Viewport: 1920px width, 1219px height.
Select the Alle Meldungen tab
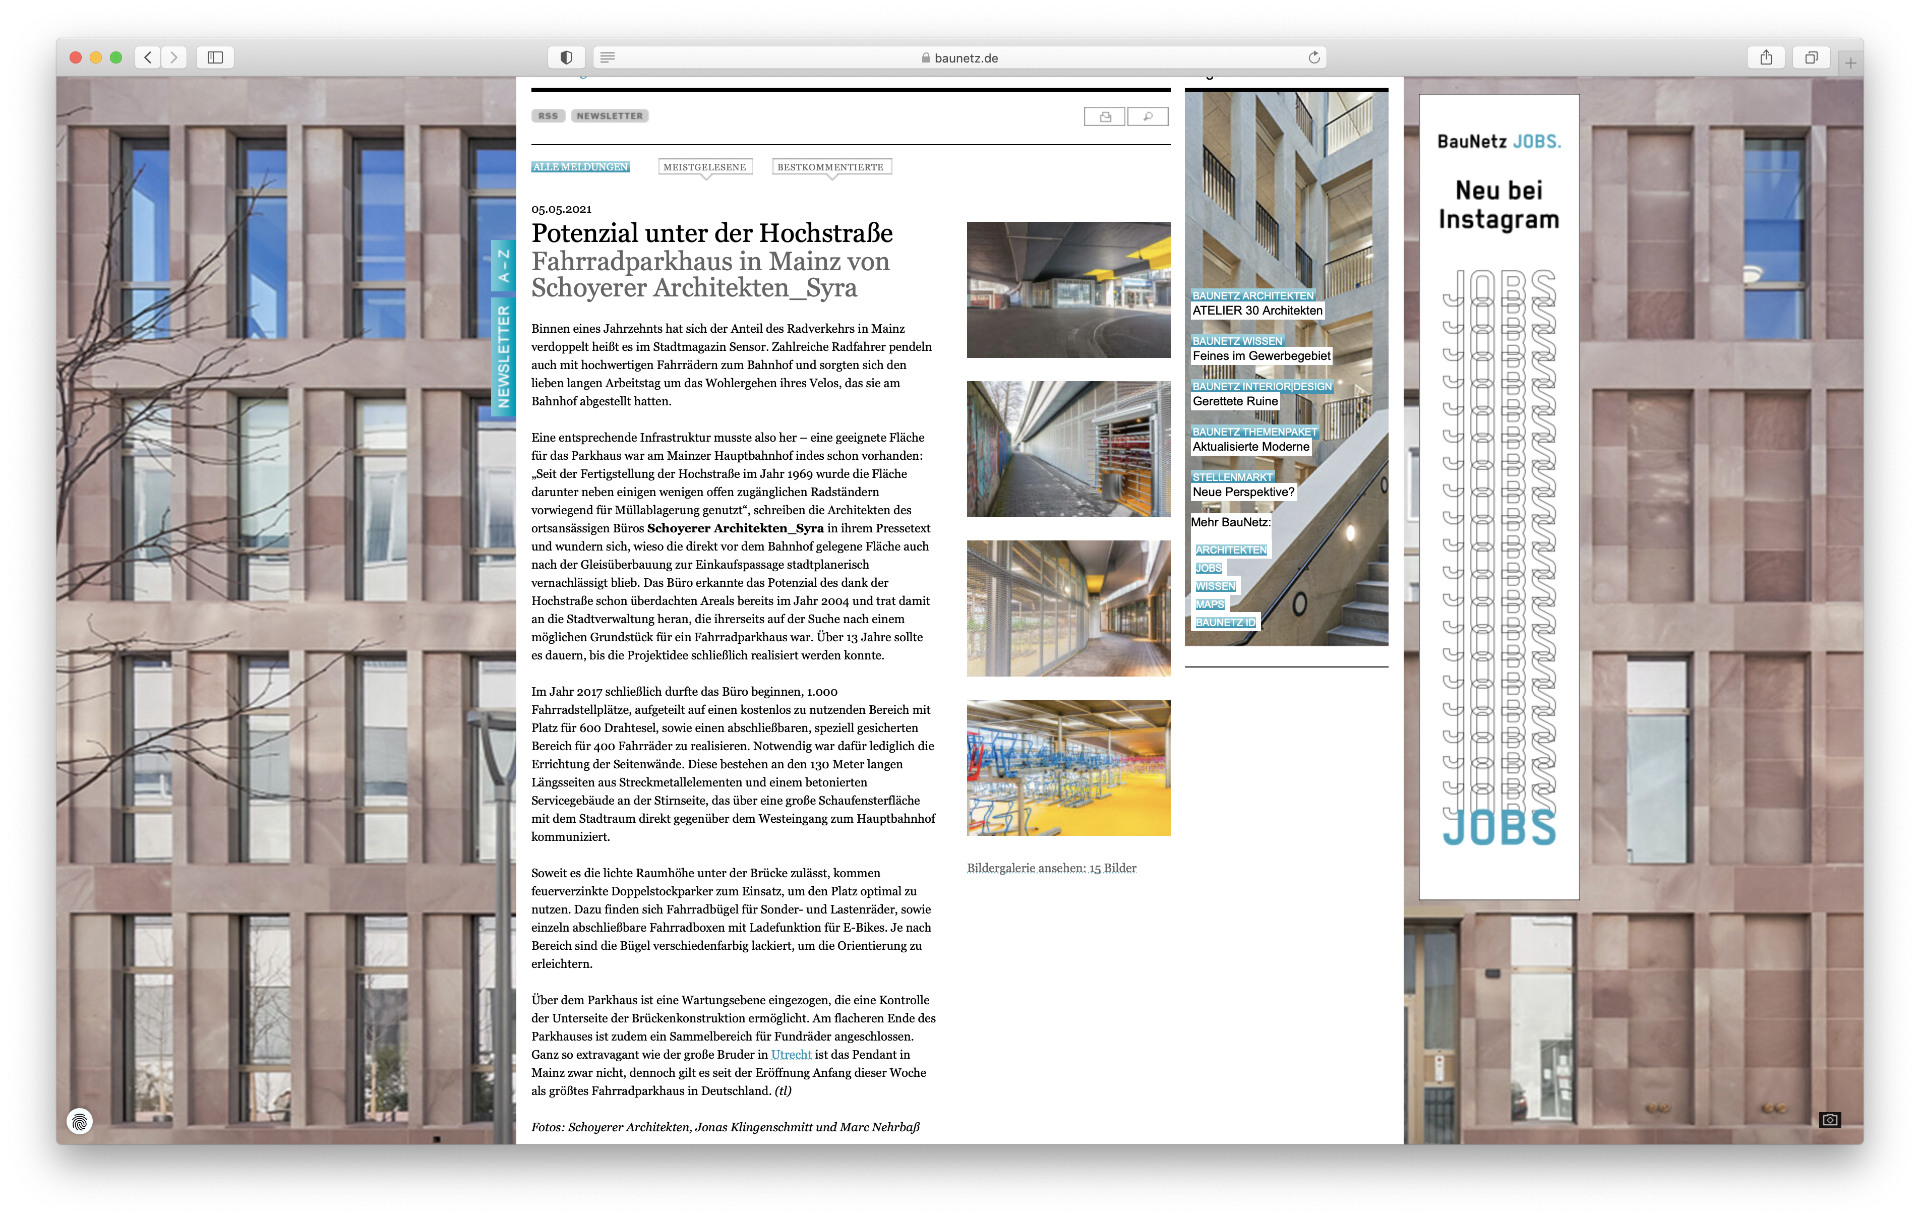(x=580, y=167)
